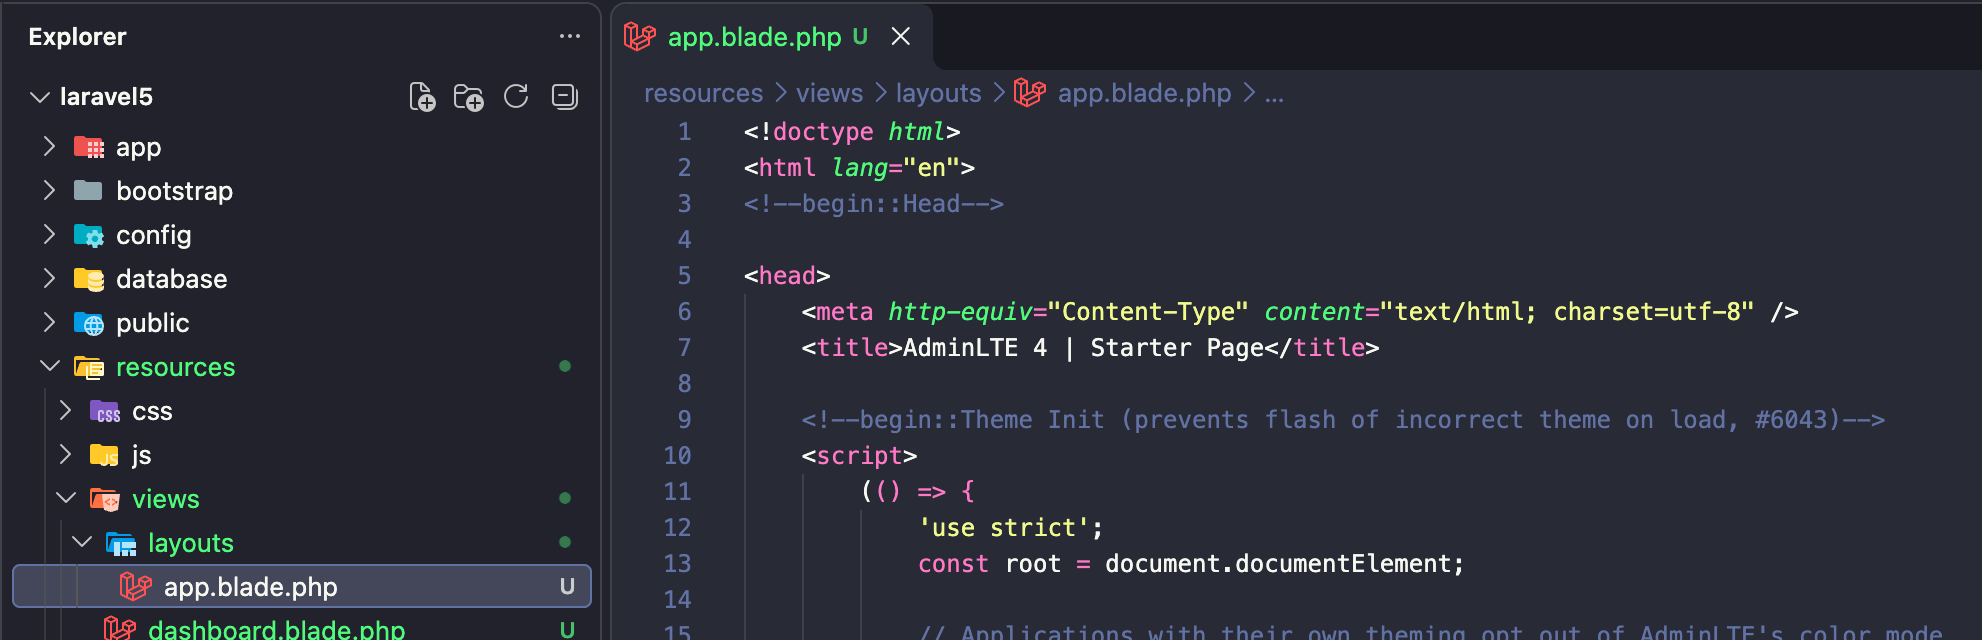Click the doctype html code line

852,132
